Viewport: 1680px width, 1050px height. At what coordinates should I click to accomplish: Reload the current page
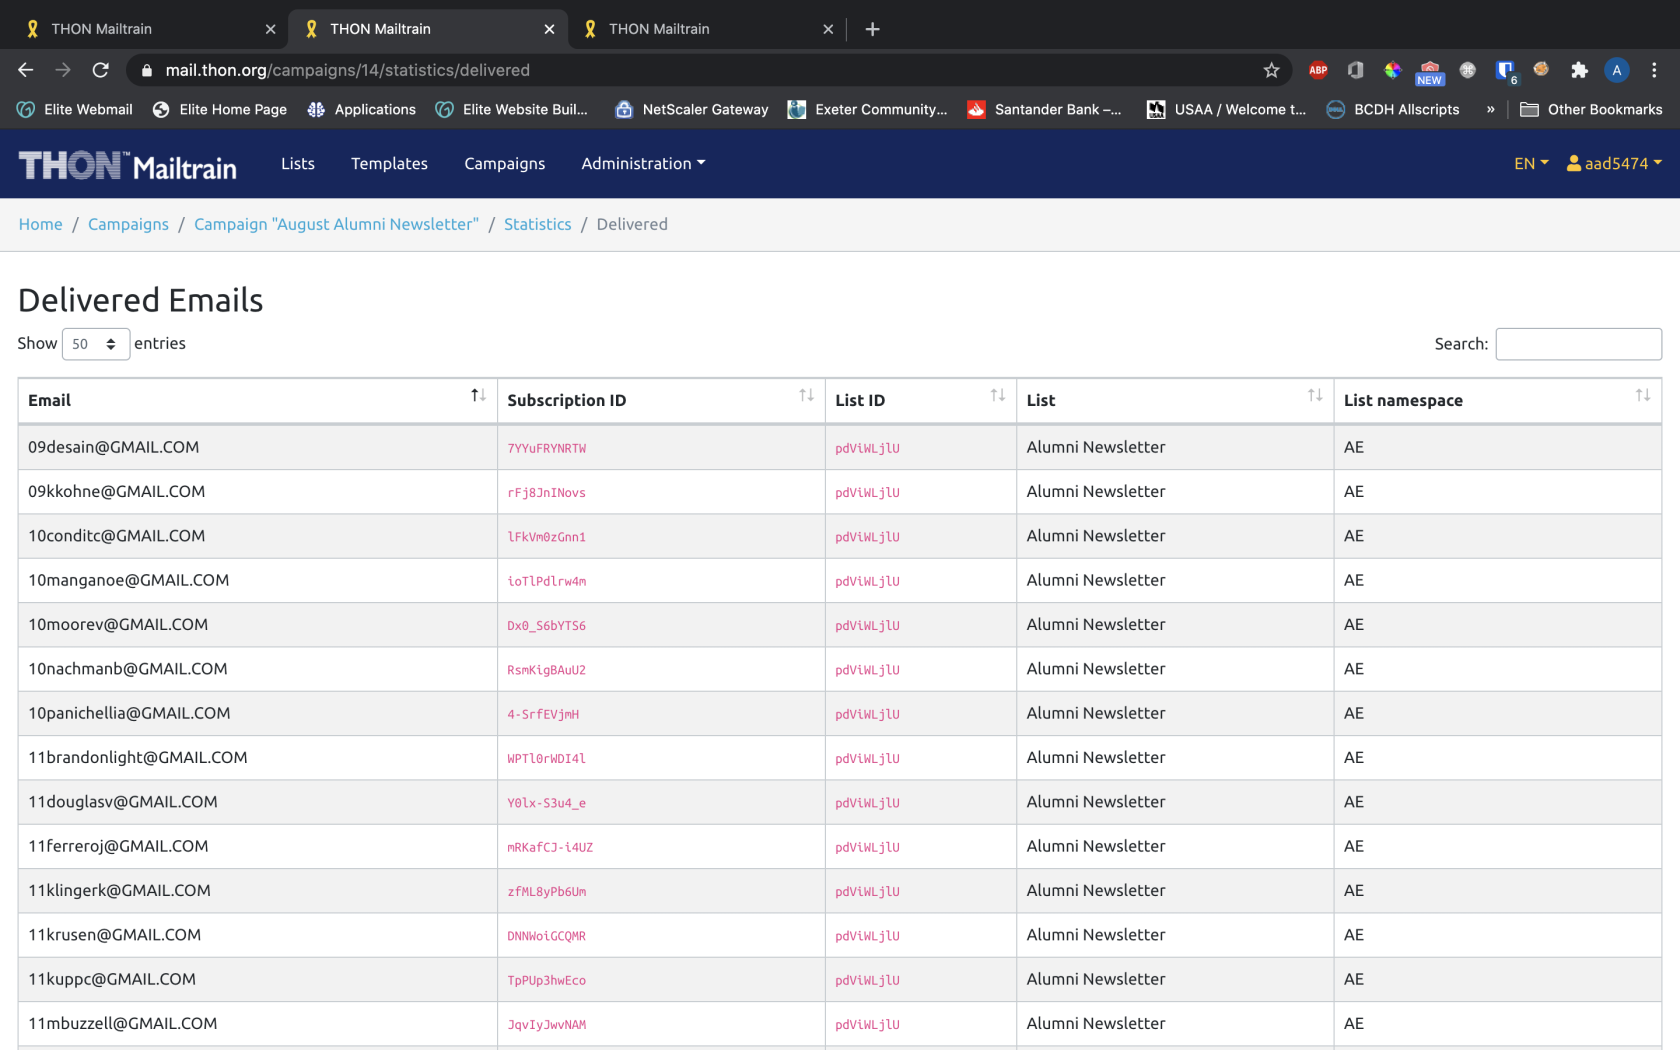tap(100, 70)
